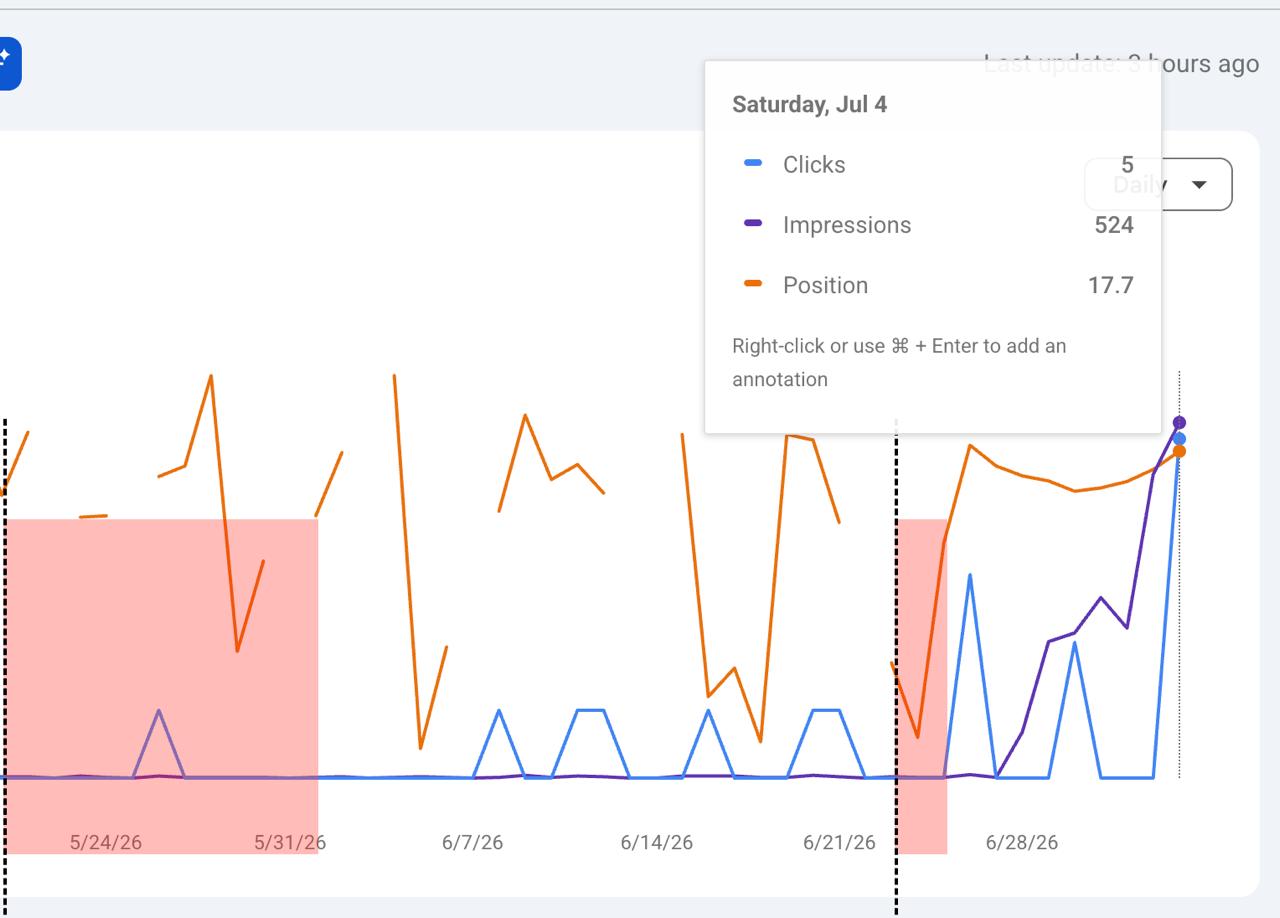Click the purple Impressions legend marker

pyautogui.click(x=753, y=223)
